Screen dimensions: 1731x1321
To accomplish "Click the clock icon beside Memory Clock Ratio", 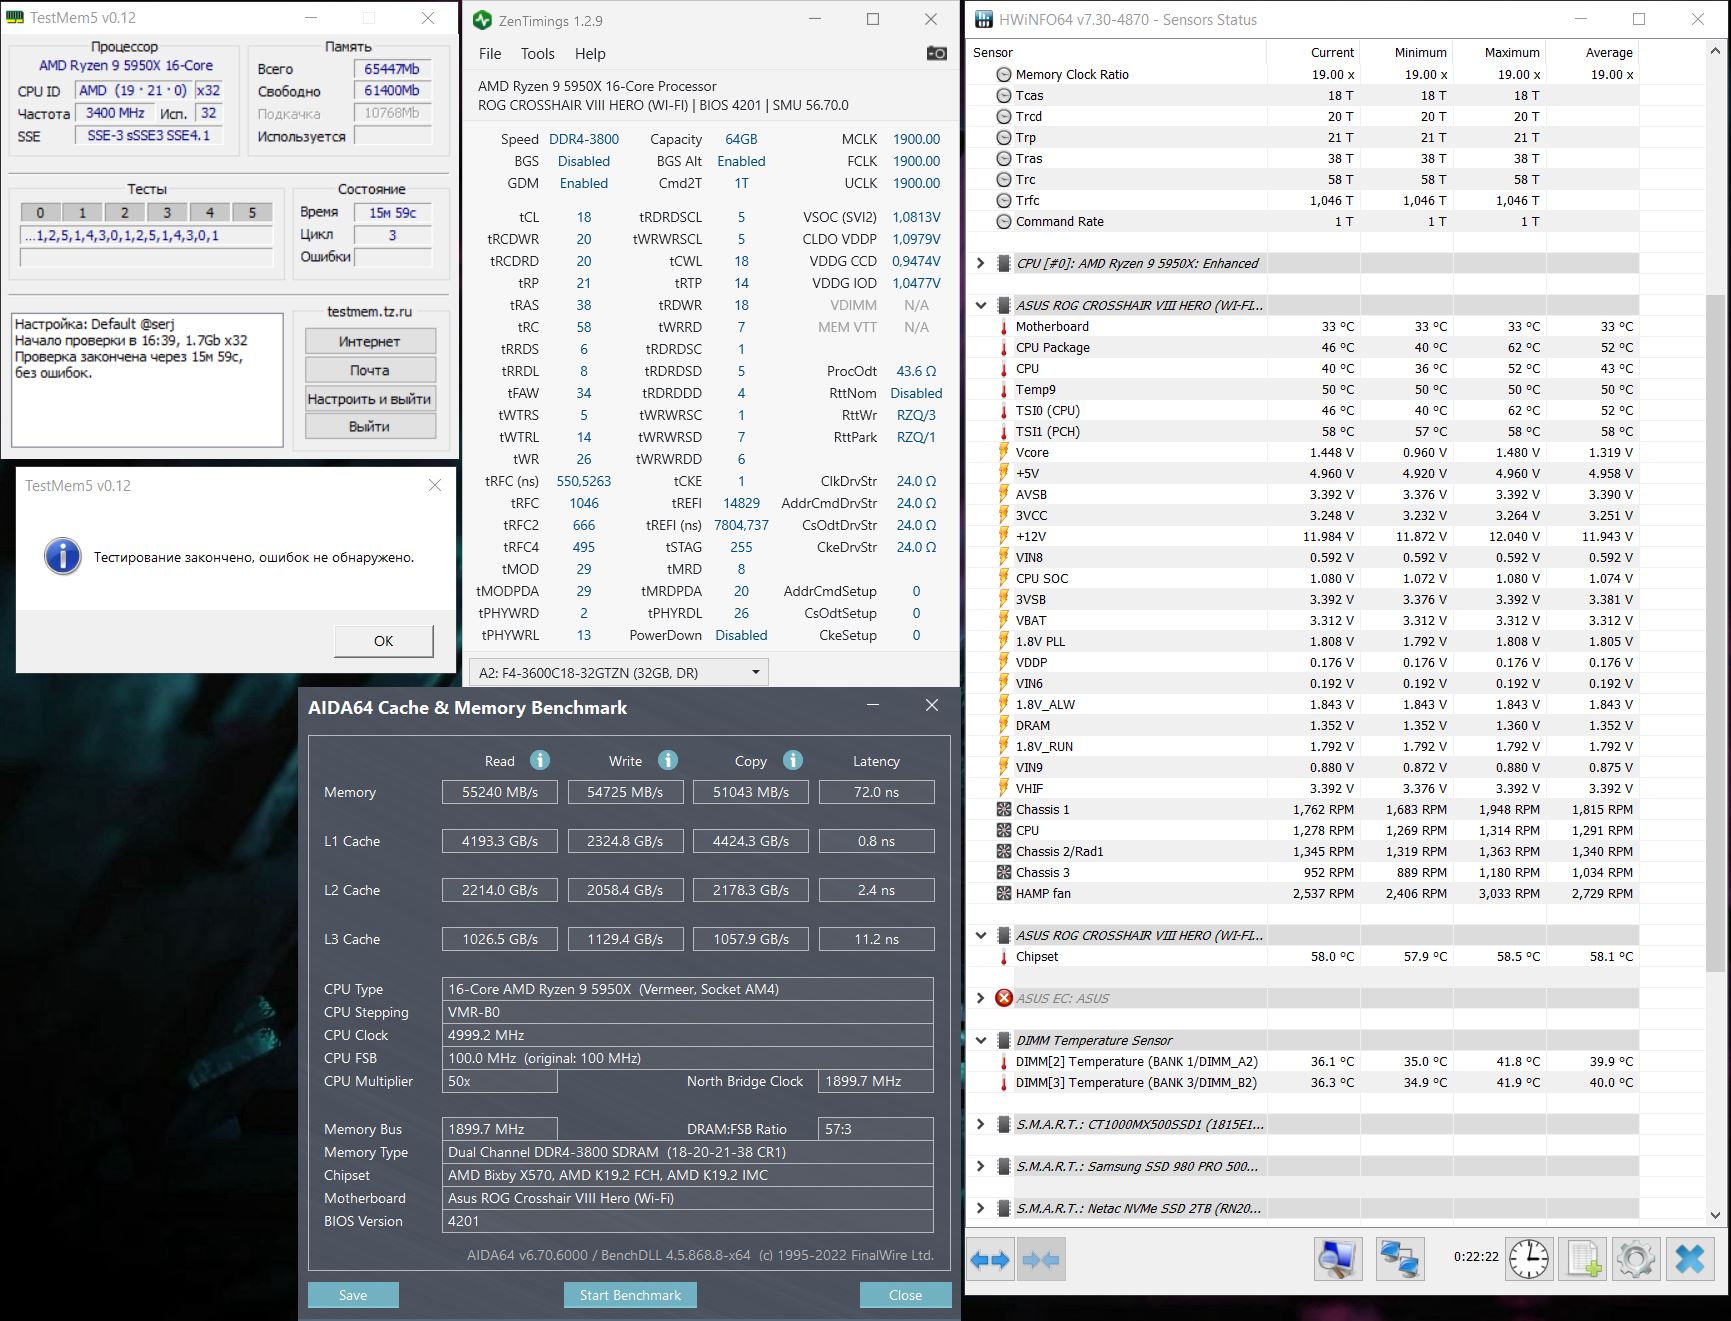I will (x=1004, y=74).
